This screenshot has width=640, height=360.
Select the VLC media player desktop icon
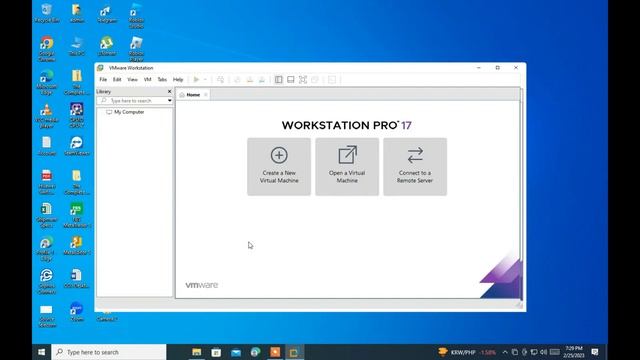point(47,116)
